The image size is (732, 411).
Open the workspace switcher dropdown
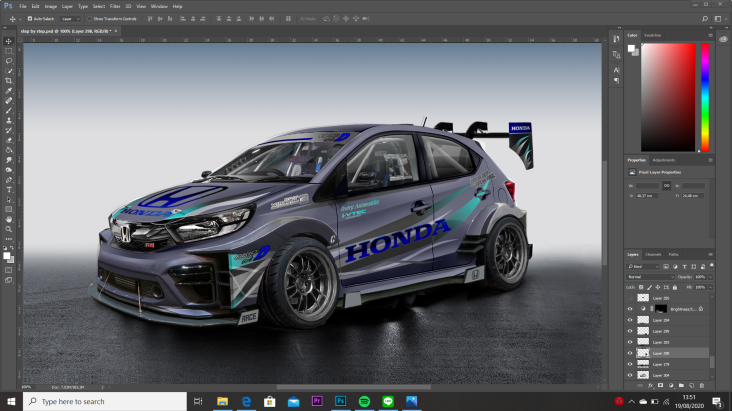pos(718,19)
